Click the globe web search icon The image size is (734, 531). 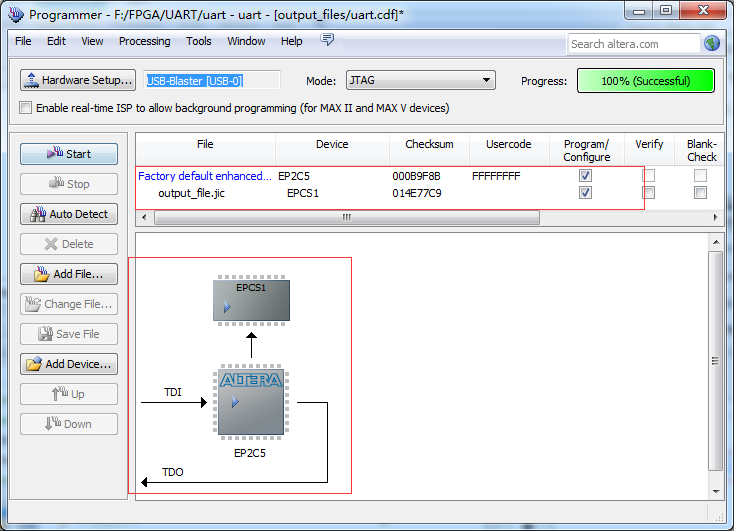pos(712,44)
